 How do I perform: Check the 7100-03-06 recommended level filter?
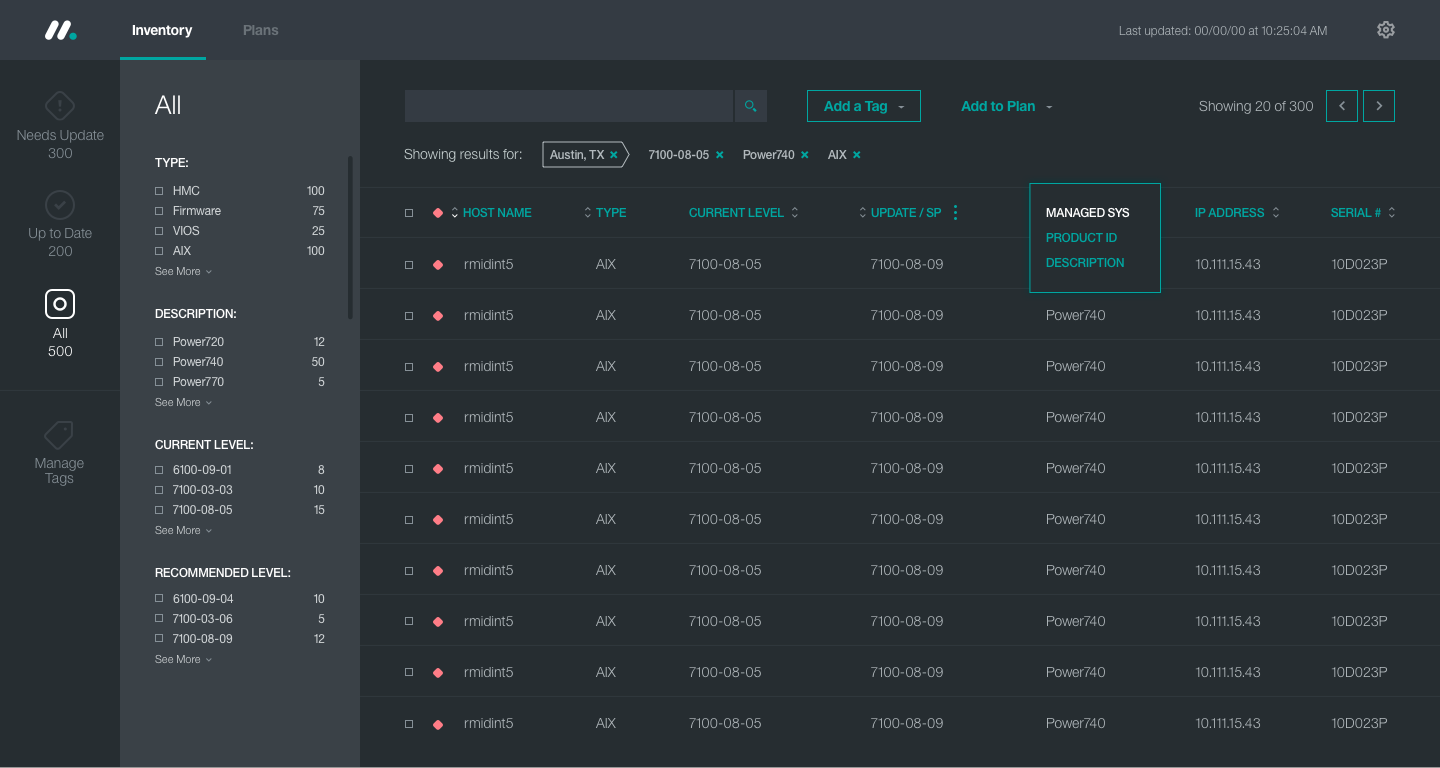[159, 619]
